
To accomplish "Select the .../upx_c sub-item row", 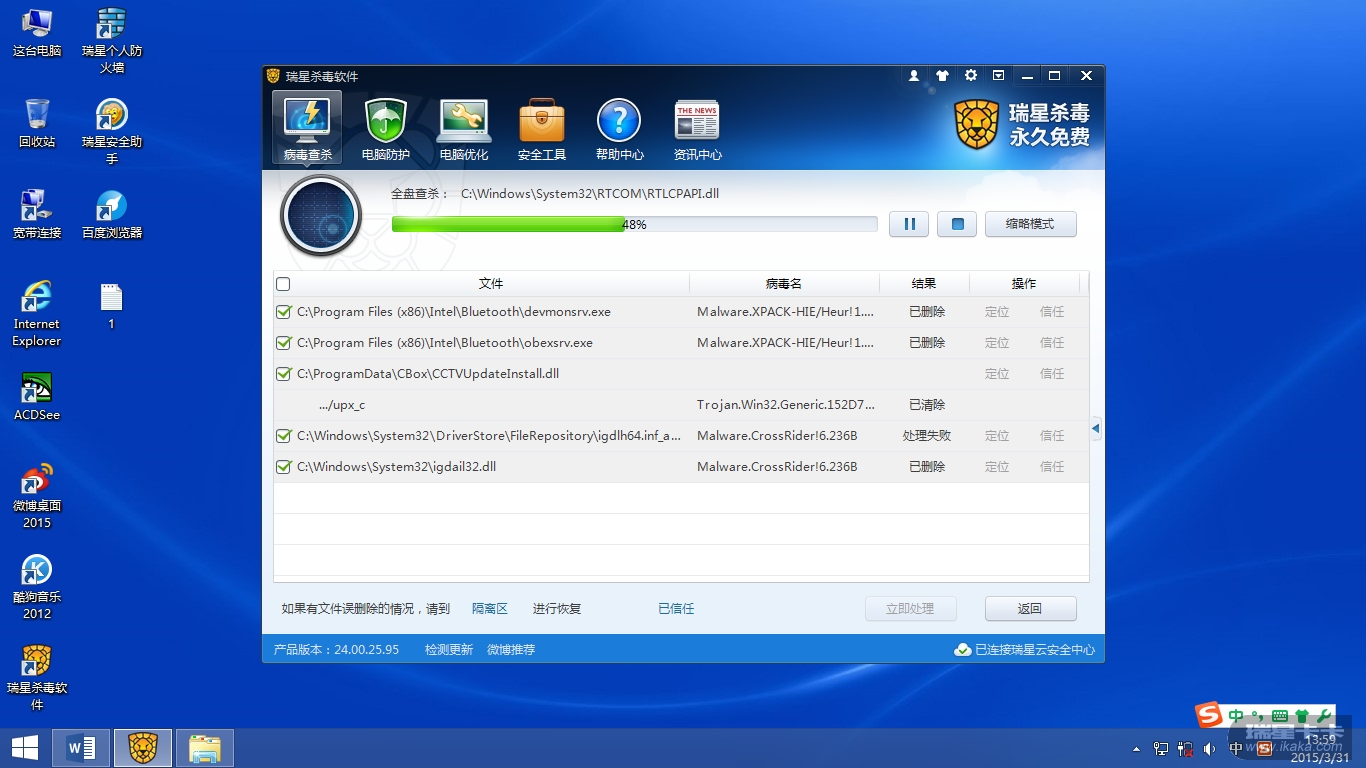I will click(681, 405).
